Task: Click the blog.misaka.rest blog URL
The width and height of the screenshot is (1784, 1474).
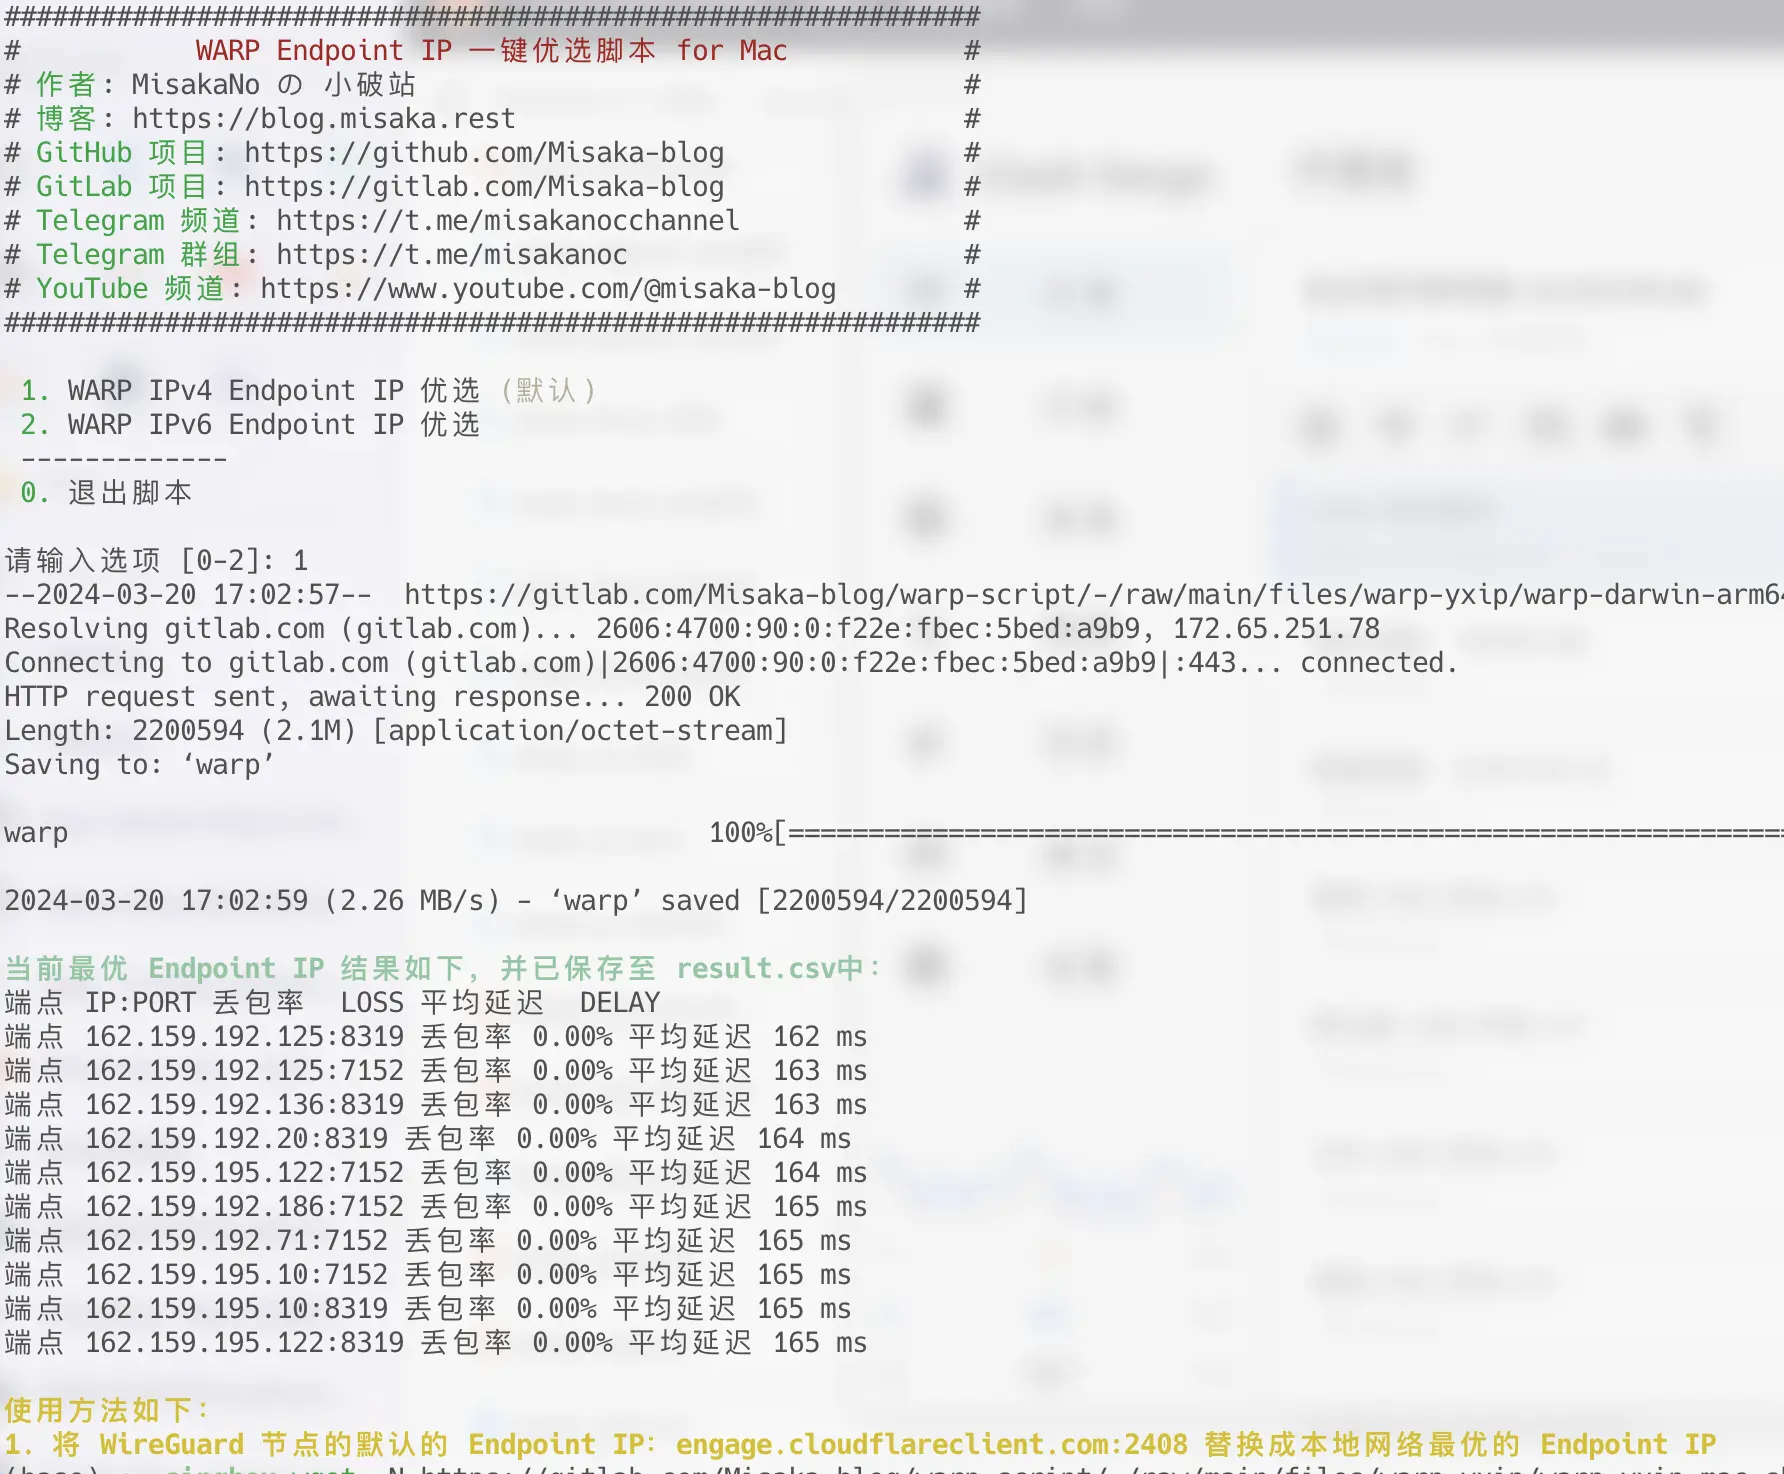Action: pos(323,119)
